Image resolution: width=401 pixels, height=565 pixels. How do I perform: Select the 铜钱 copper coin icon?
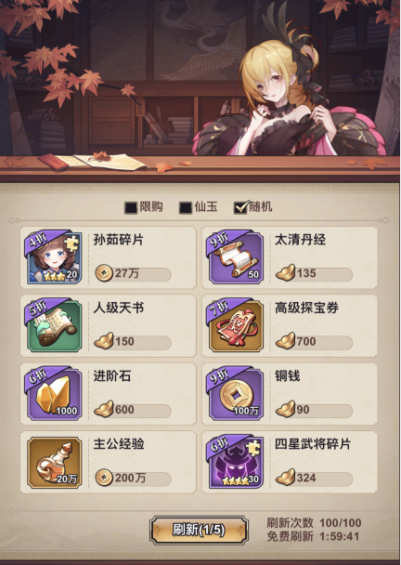[236, 394]
